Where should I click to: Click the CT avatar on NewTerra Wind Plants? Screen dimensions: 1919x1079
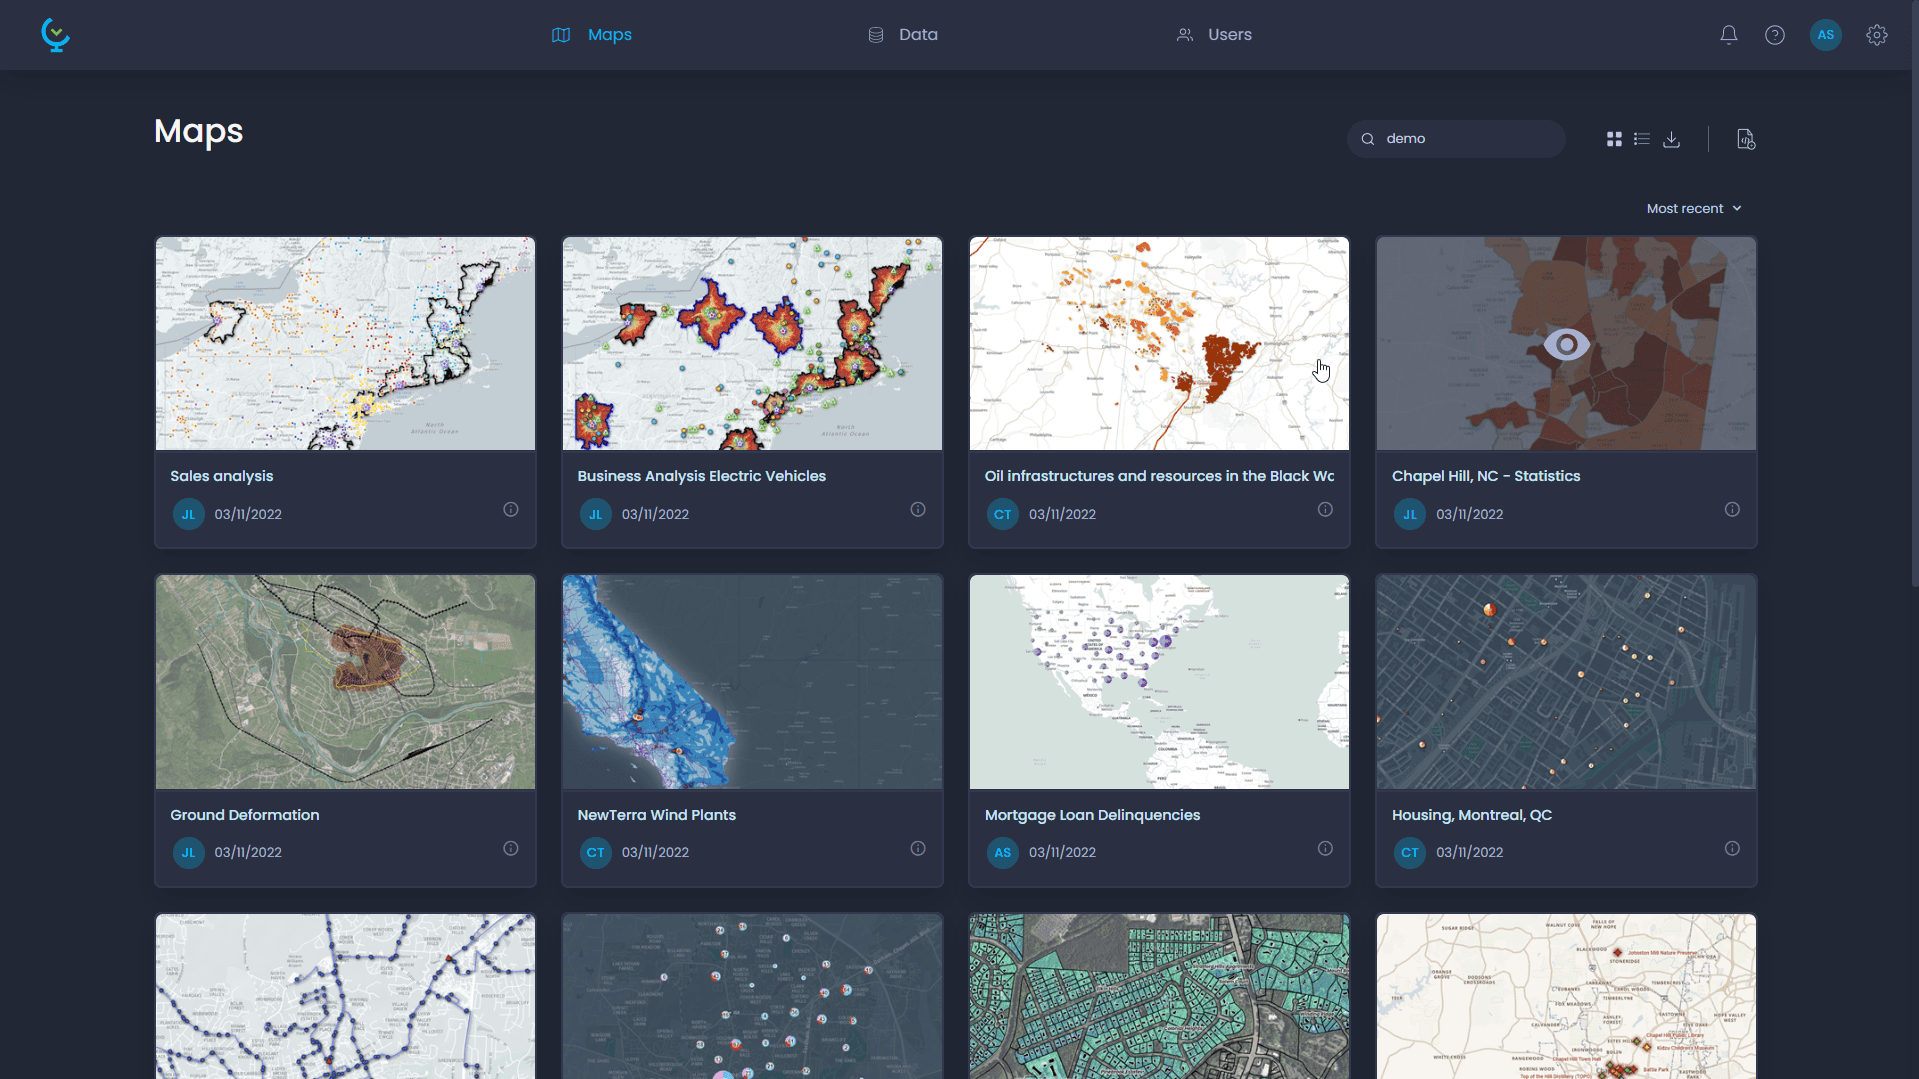click(595, 853)
